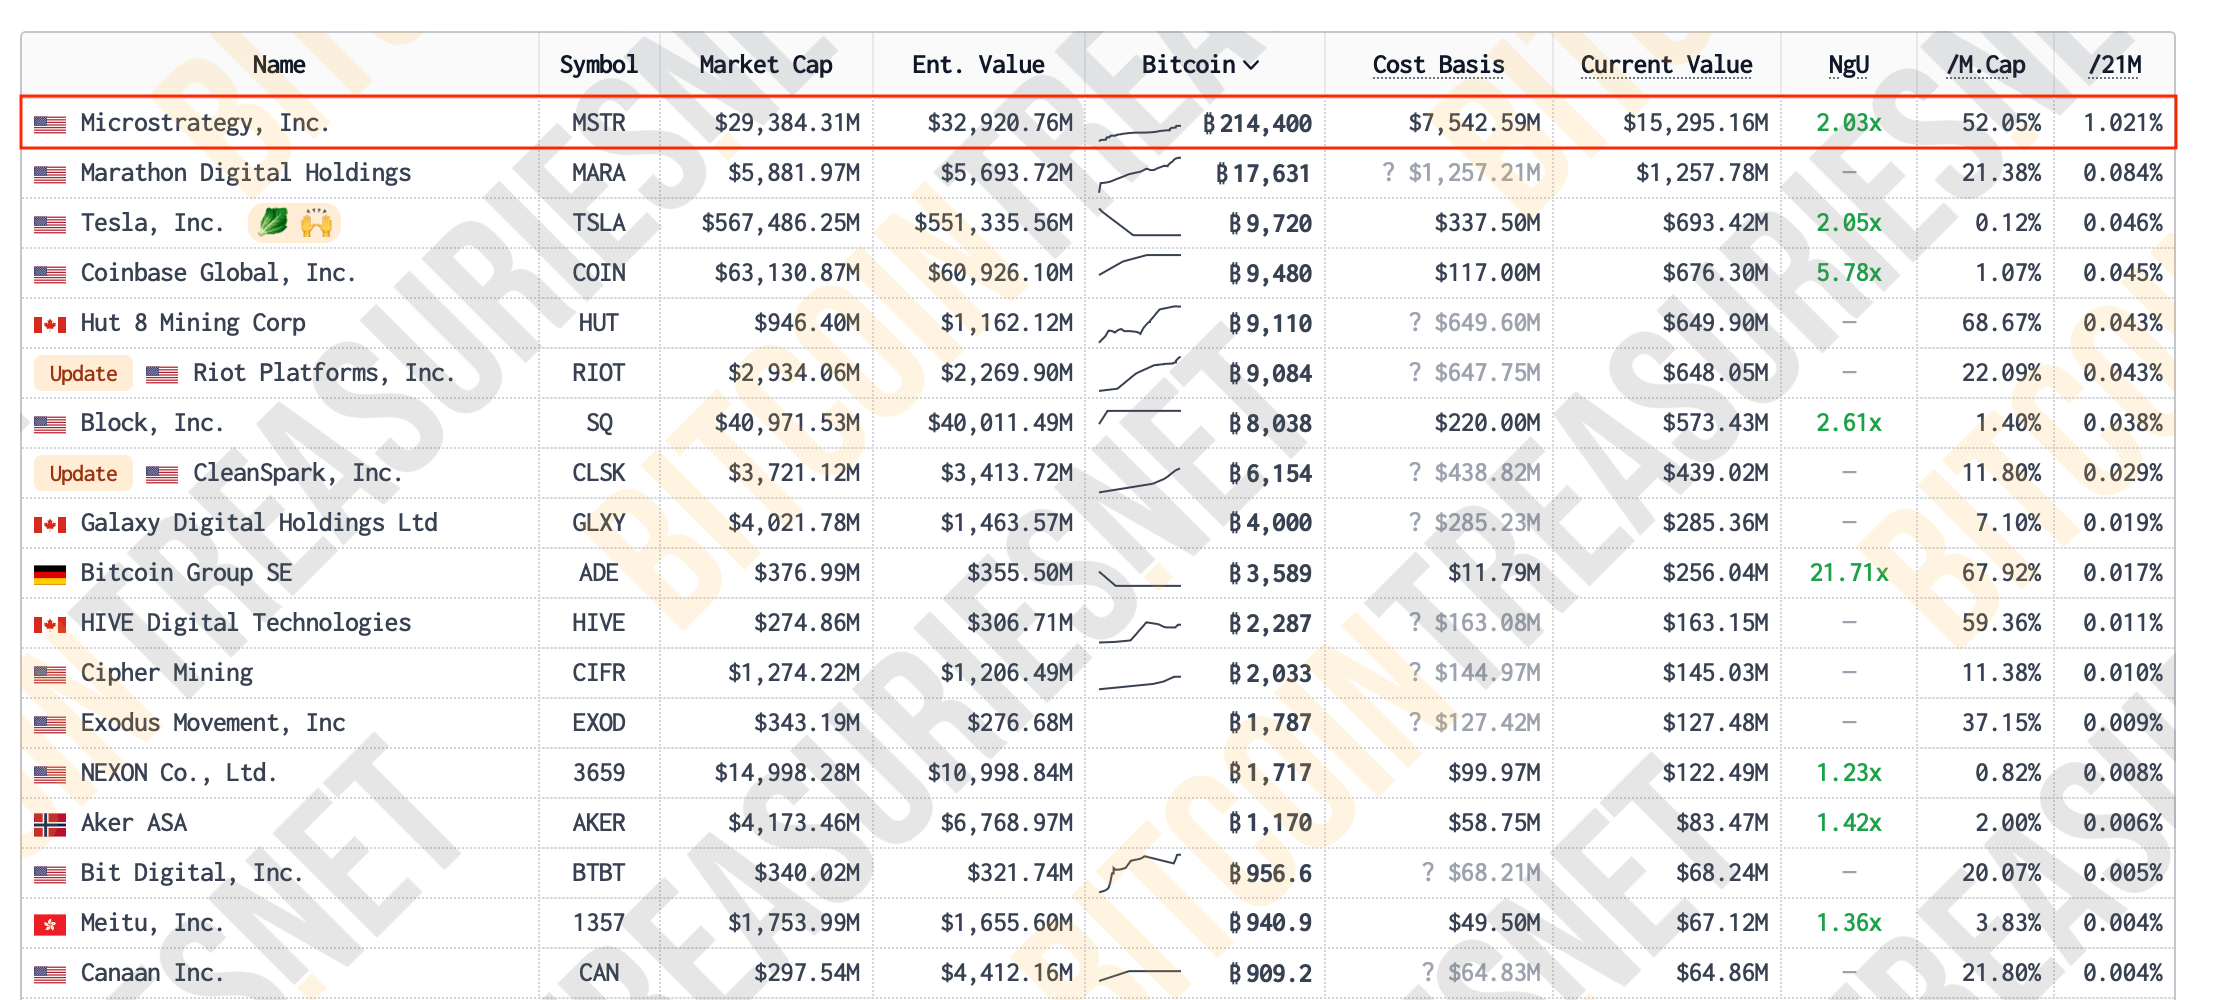2216x1000 pixels.
Task: Click the US flag beside CleanSpark, Inc.
Action: (162, 474)
